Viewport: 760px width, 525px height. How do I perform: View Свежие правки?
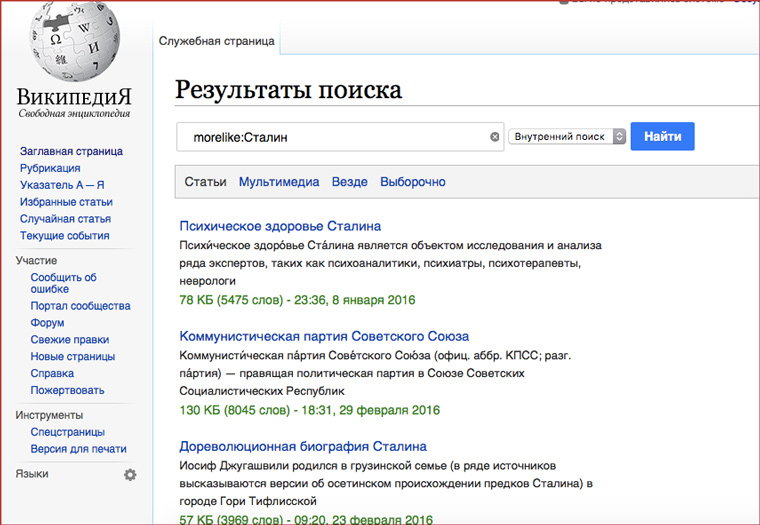point(70,340)
